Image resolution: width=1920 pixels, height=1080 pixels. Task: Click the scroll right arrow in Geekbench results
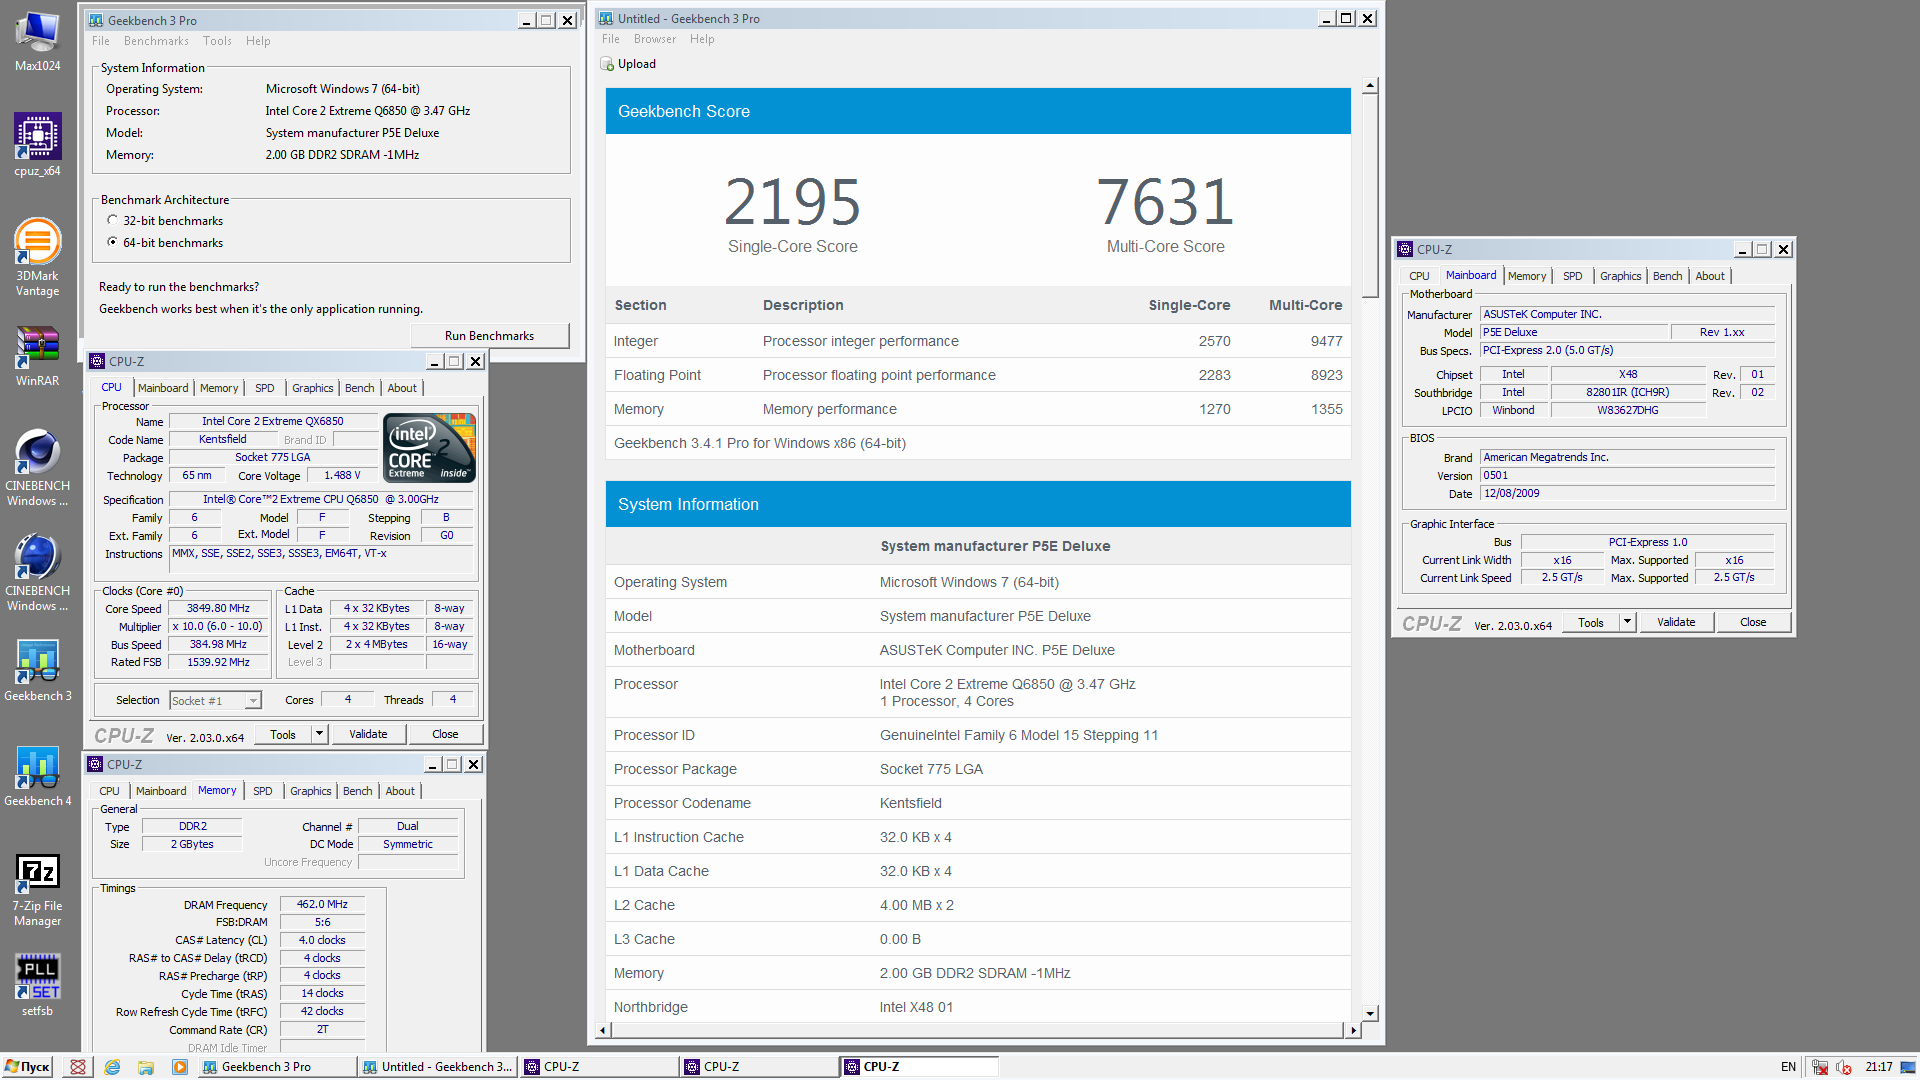tap(1354, 1030)
